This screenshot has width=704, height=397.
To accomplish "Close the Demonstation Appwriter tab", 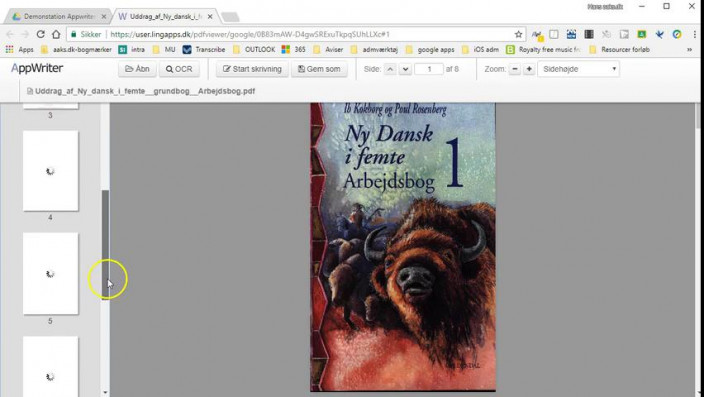I will pyautogui.click(x=104, y=17).
